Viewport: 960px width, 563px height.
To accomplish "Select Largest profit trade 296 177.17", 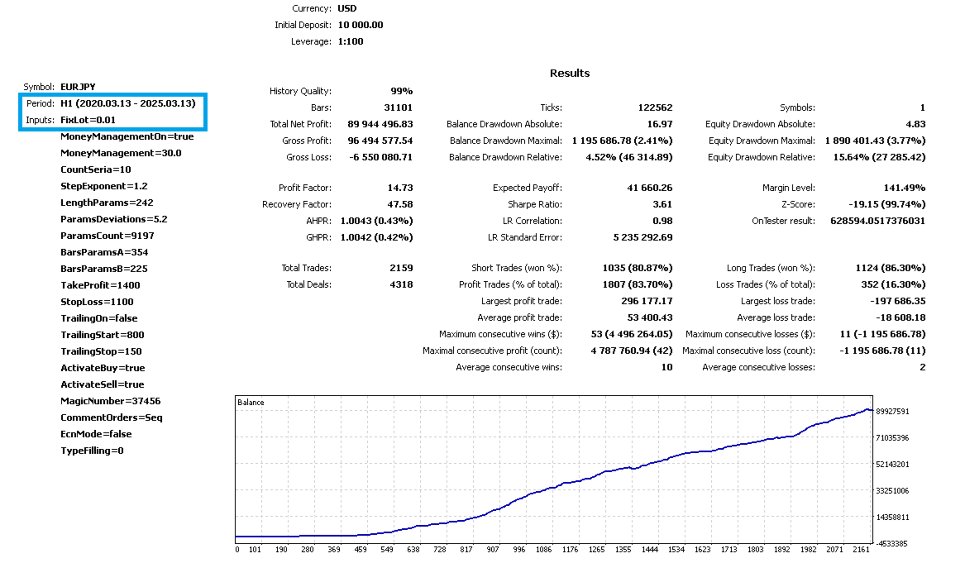I will coord(647,301).
